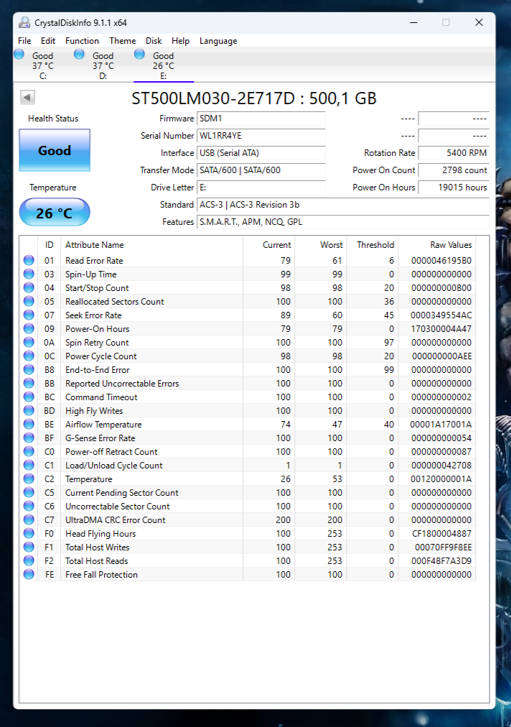Open the Language menu
Image resolution: width=511 pixels, height=727 pixels.
(x=218, y=41)
